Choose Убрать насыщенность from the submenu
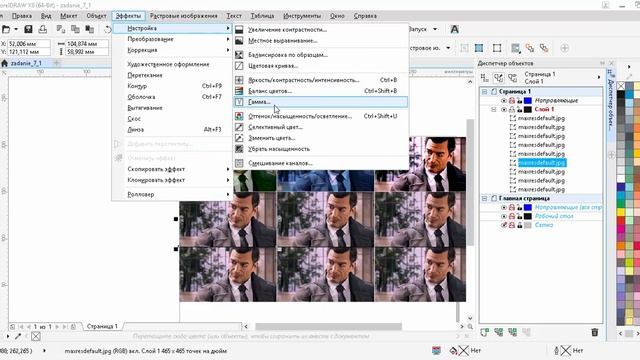The image size is (640, 360). pyautogui.click(x=321, y=149)
